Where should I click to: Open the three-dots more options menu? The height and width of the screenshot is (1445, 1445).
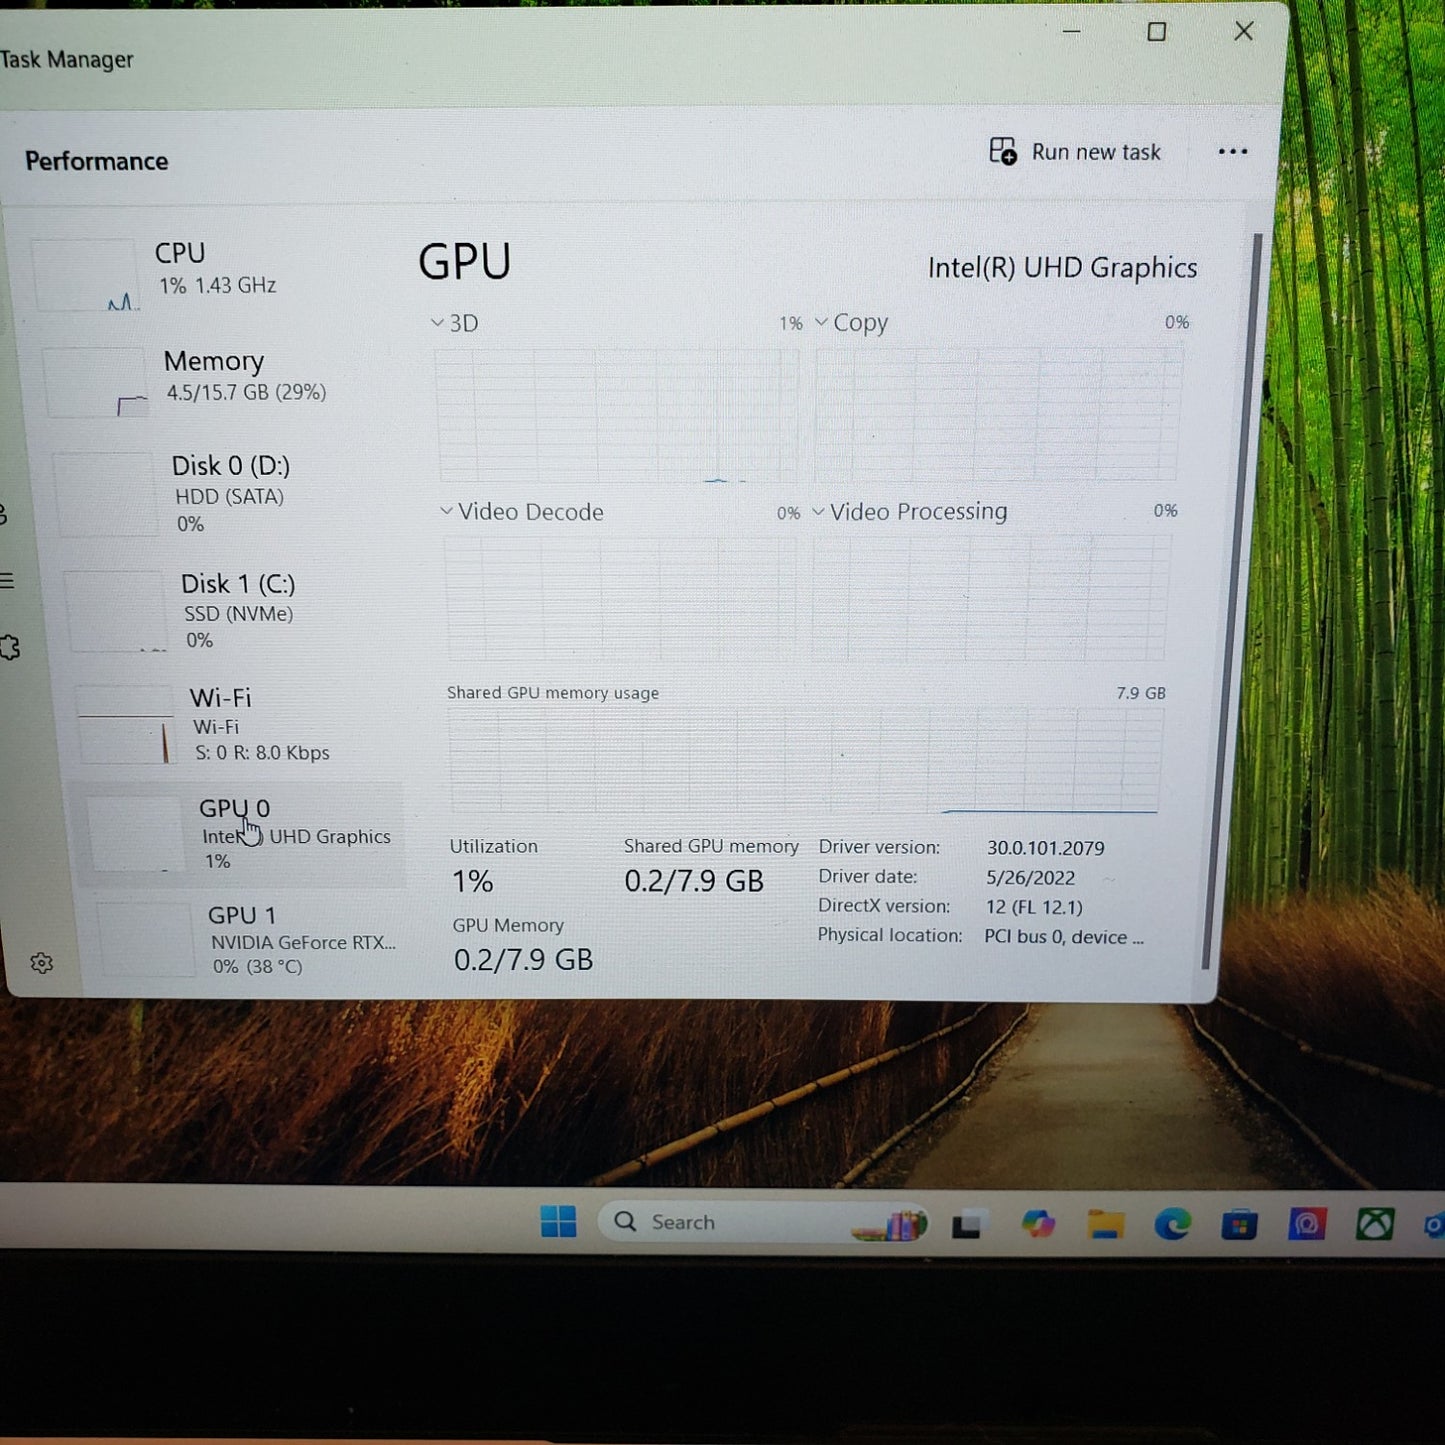tap(1232, 152)
